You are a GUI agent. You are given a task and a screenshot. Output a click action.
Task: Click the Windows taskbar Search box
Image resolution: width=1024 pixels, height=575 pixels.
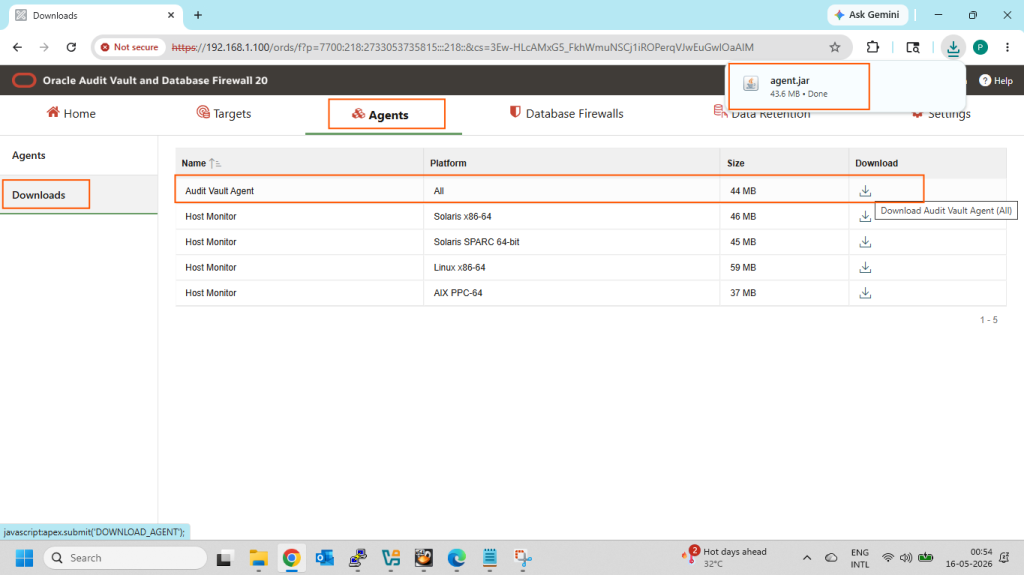click(125, 558)
